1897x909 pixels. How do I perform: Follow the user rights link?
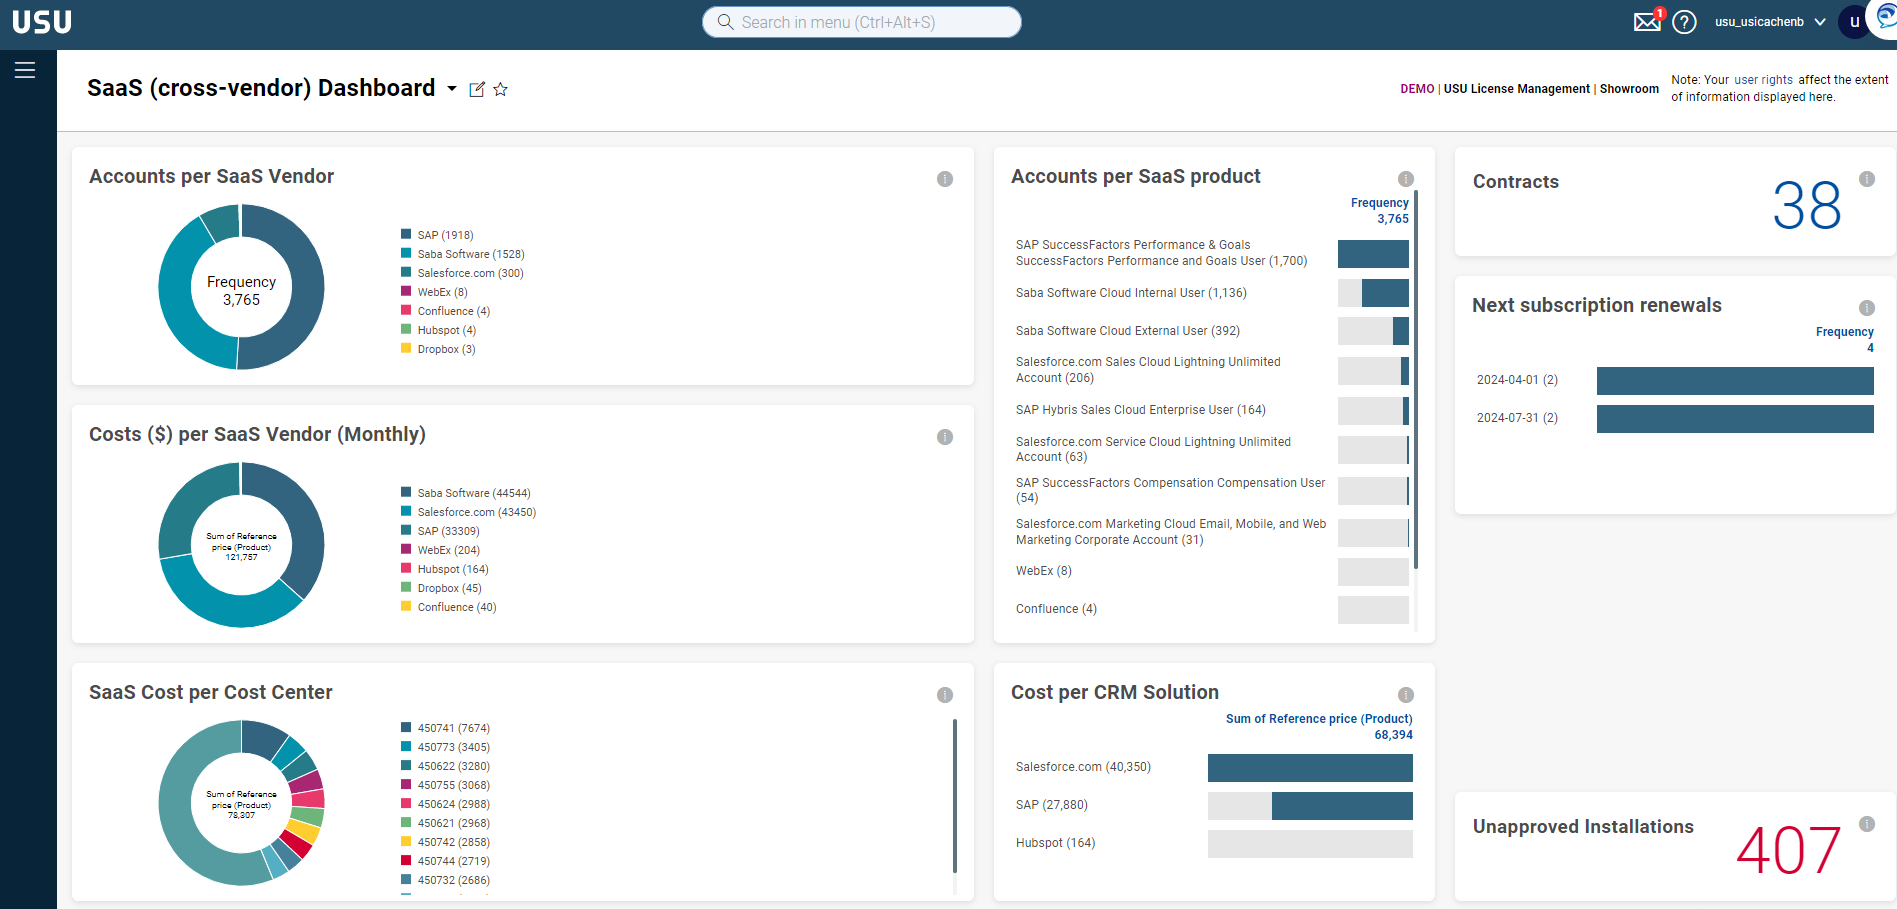pos(1763,80)
